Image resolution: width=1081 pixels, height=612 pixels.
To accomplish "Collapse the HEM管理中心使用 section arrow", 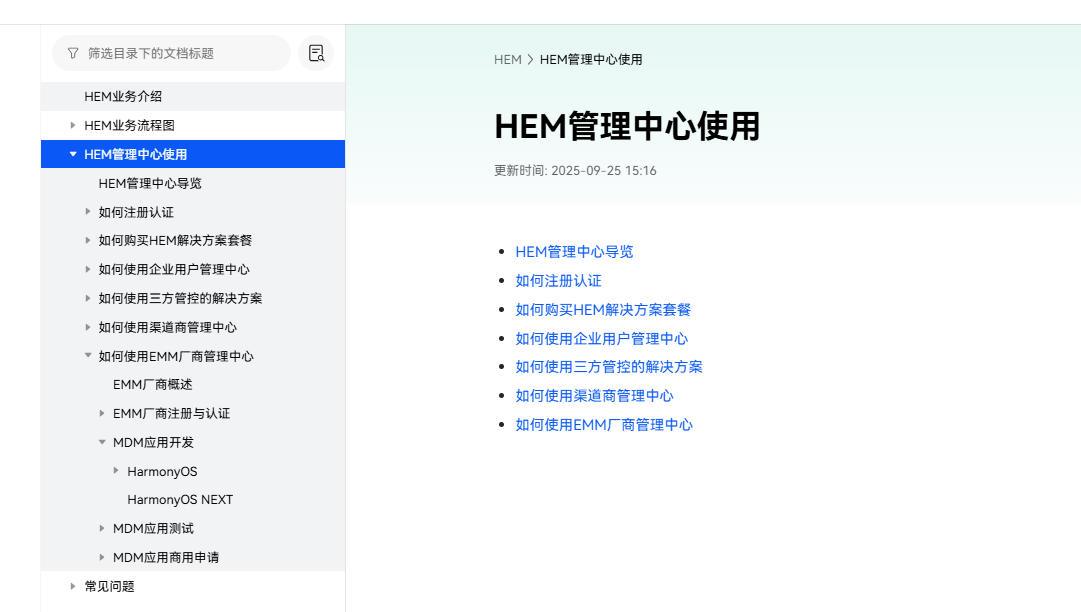I will pyautogui.click(x=73, y=155).
